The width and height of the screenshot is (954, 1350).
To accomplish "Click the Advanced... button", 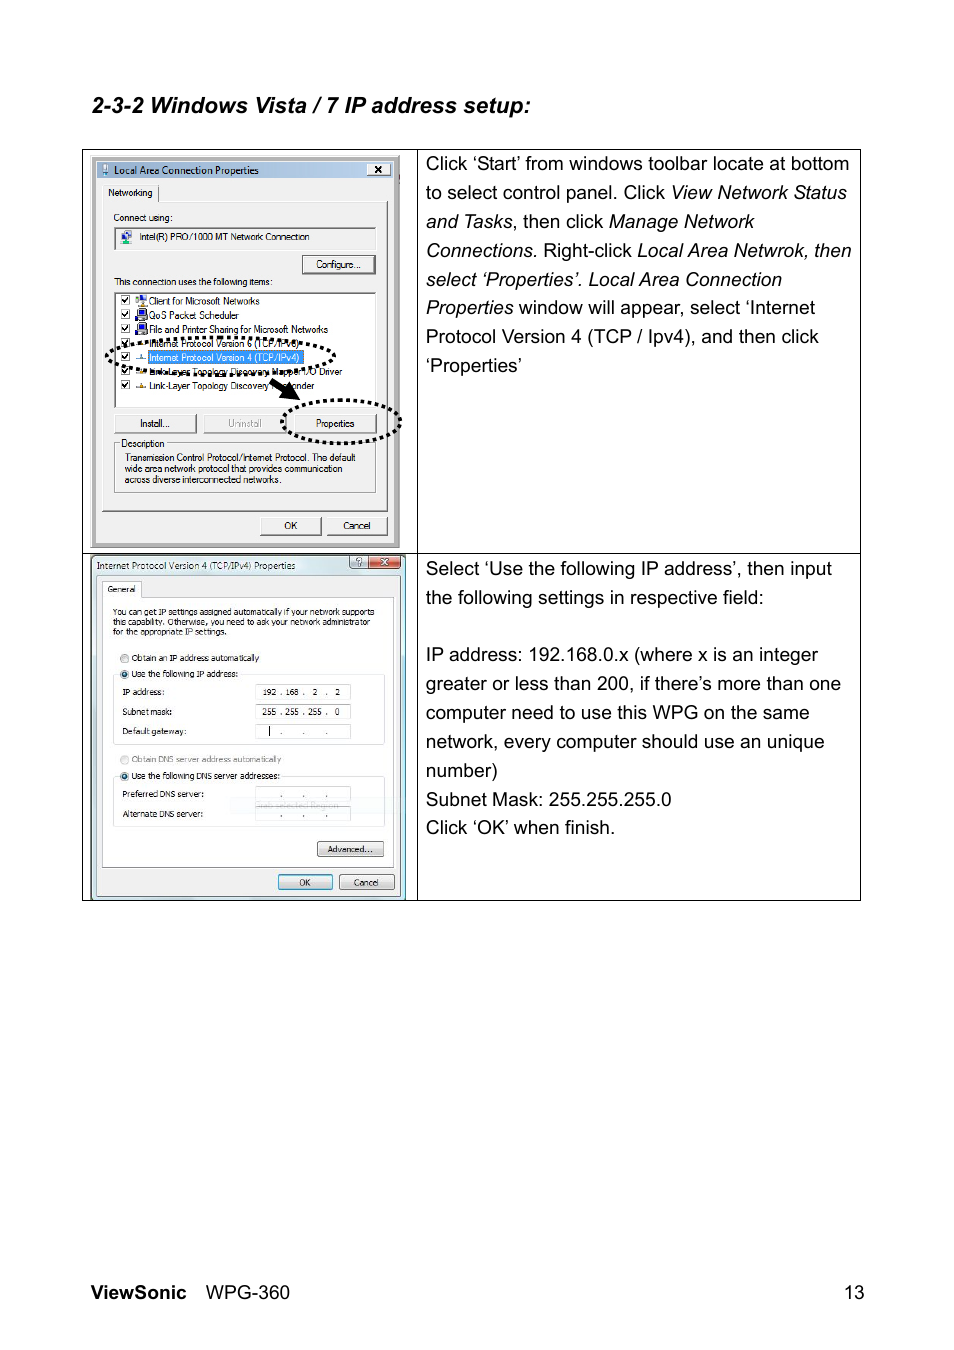I will tap(350, 849).
